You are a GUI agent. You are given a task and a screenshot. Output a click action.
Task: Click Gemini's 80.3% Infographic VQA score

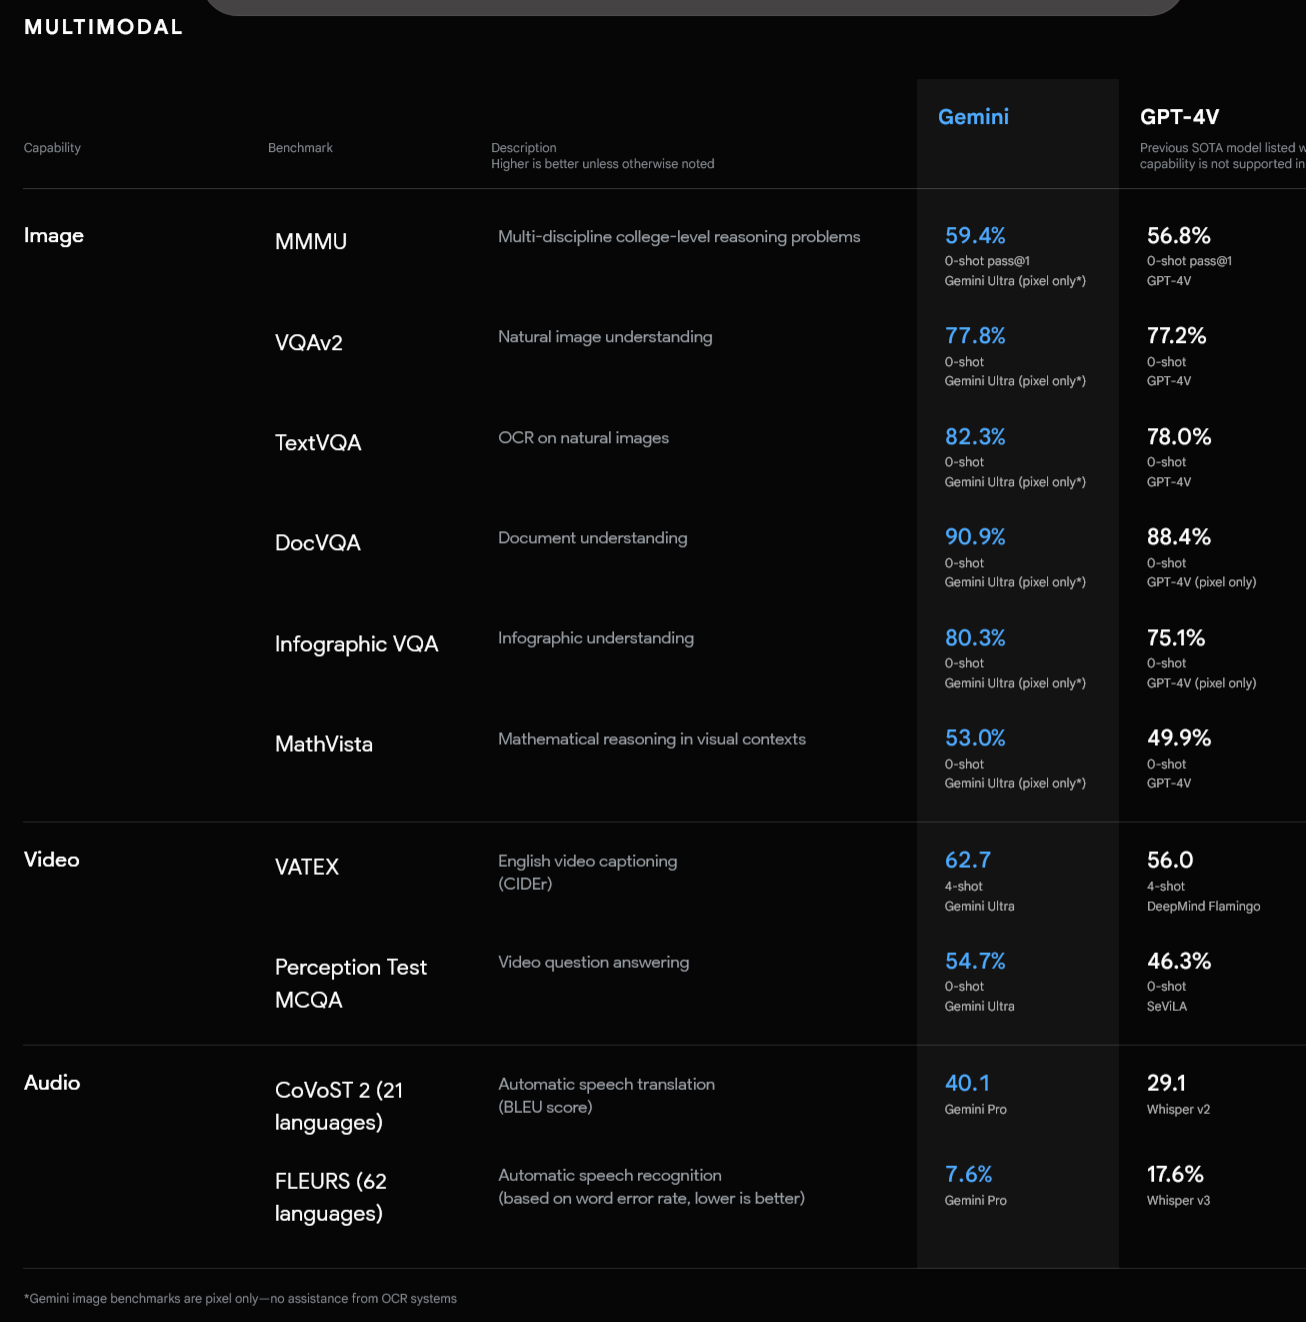point(975,638)
